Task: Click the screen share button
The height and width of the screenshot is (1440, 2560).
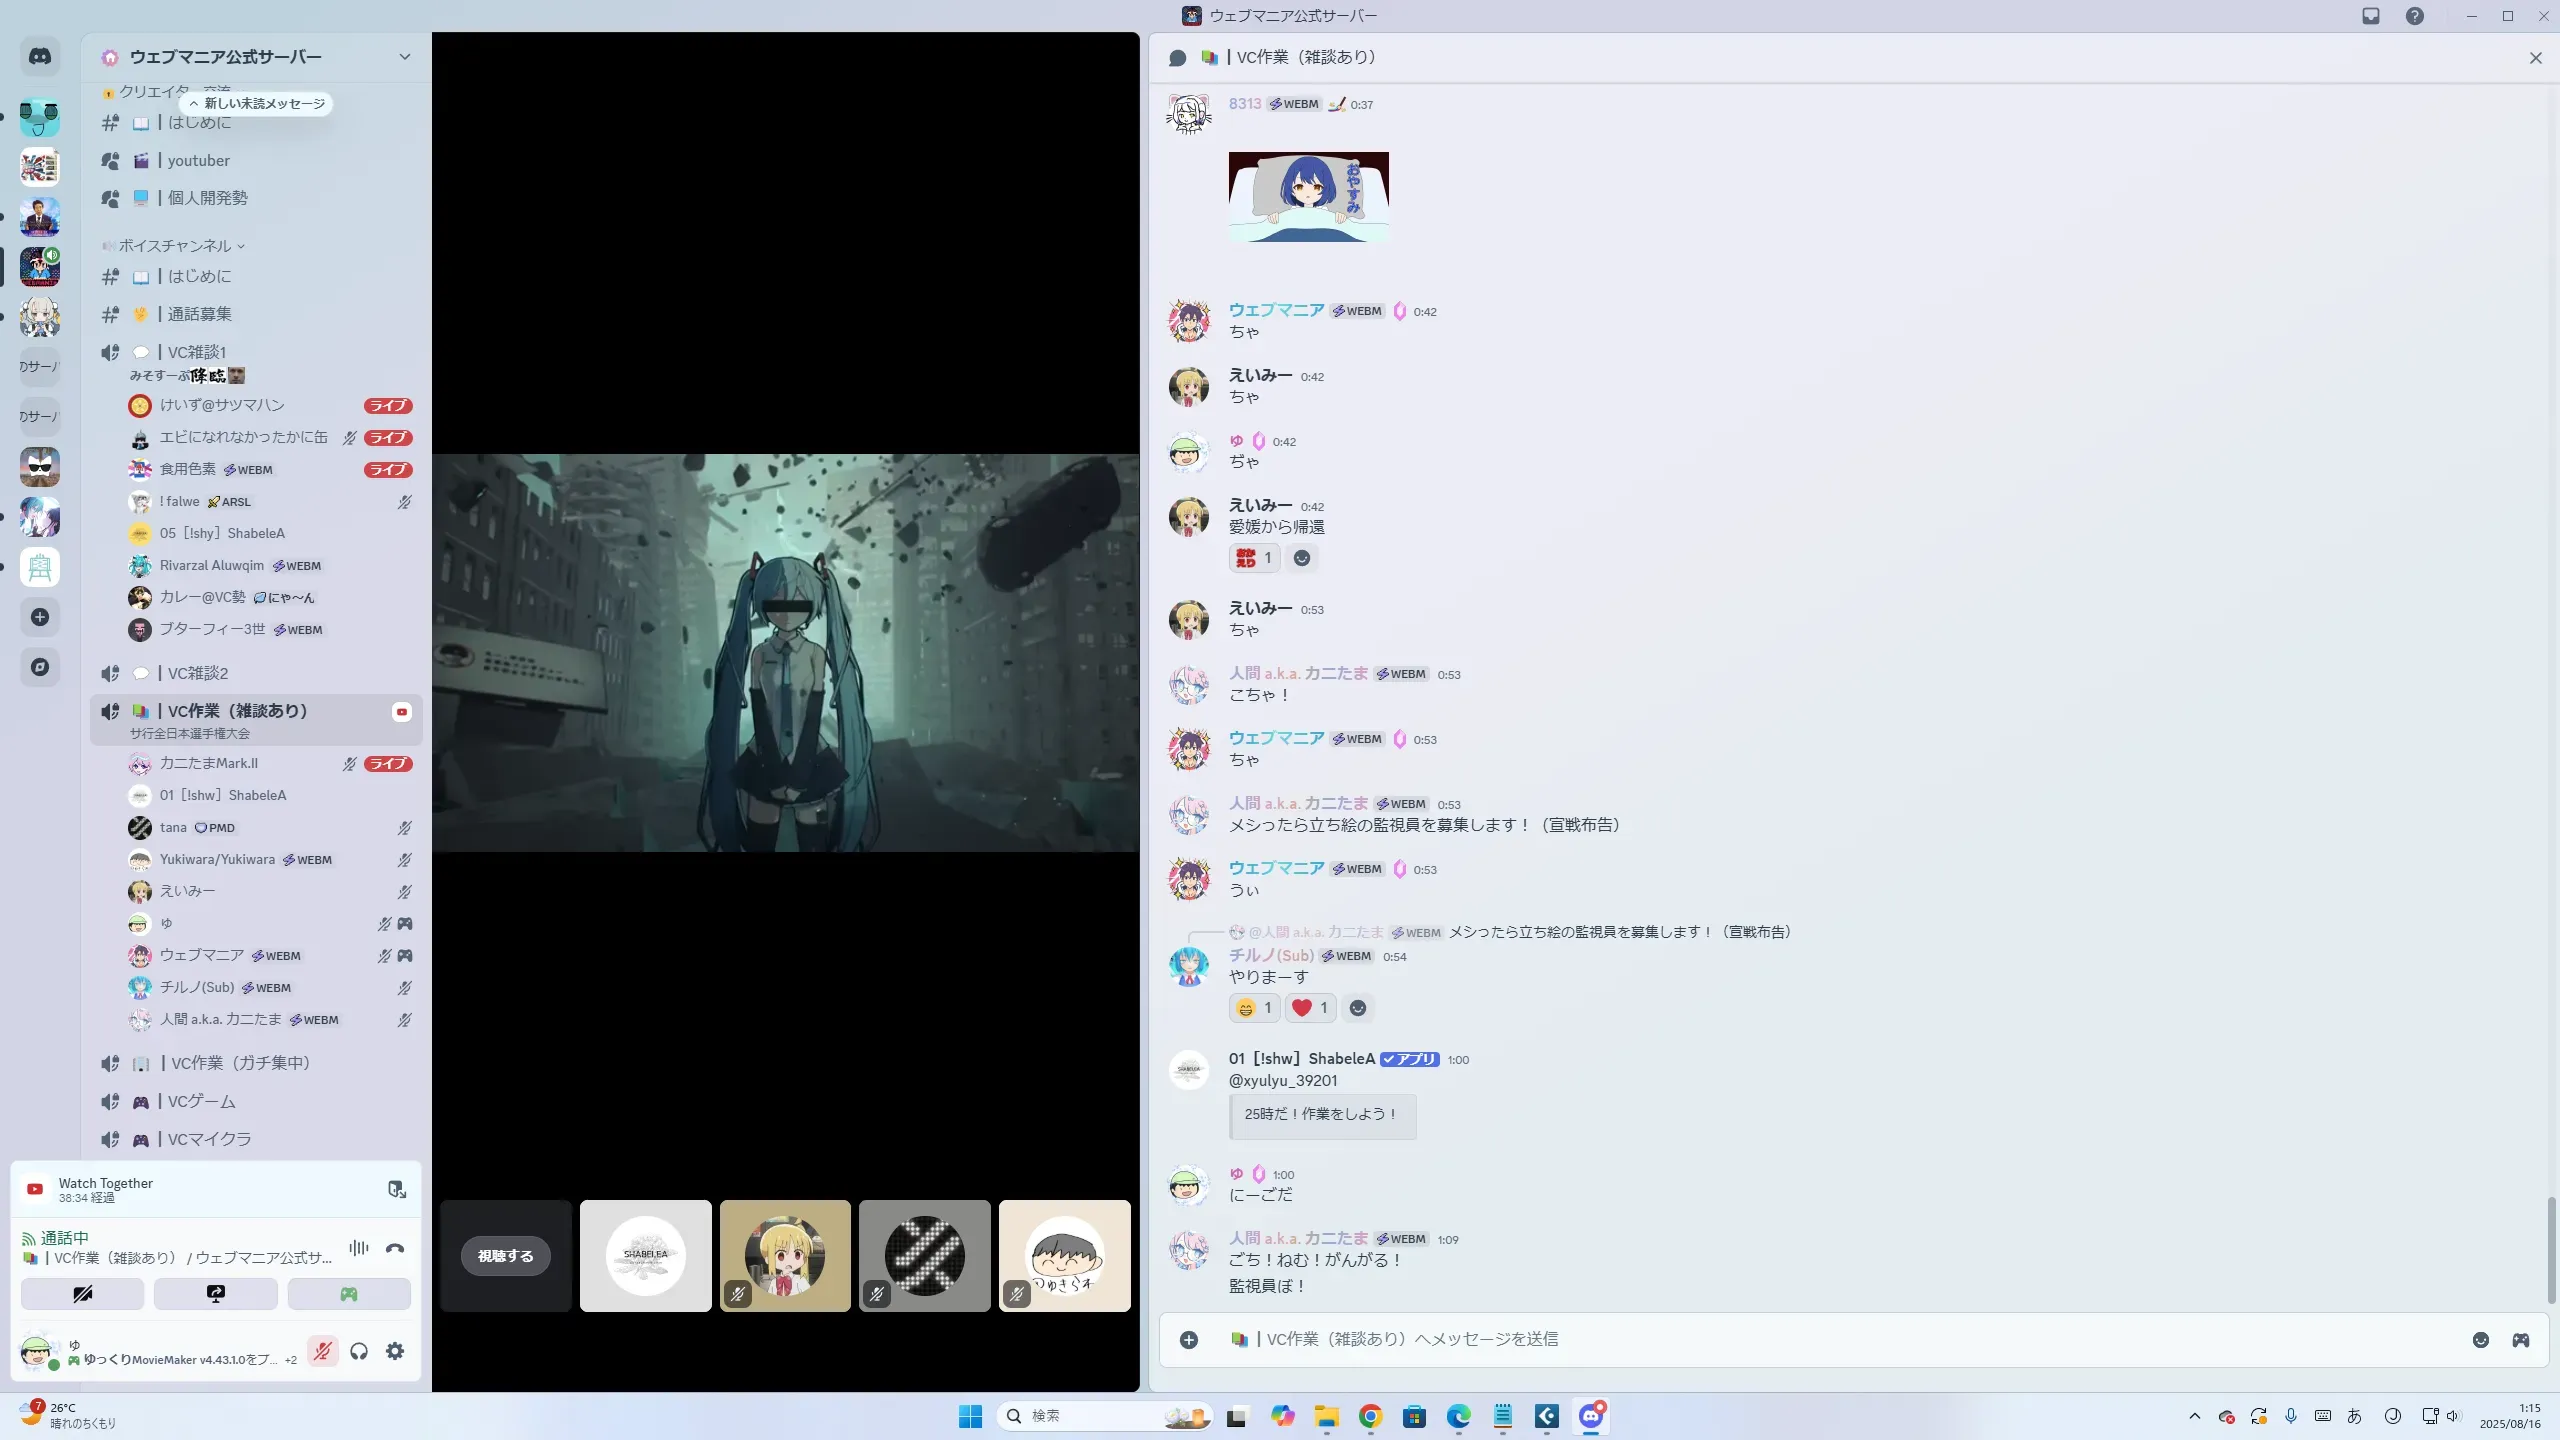Action: tap(215, 1294)
